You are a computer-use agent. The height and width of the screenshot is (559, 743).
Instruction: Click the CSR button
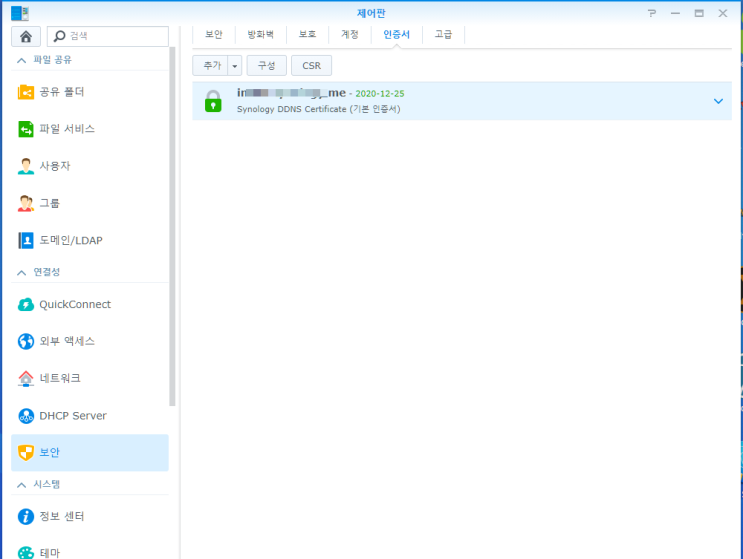311,66
